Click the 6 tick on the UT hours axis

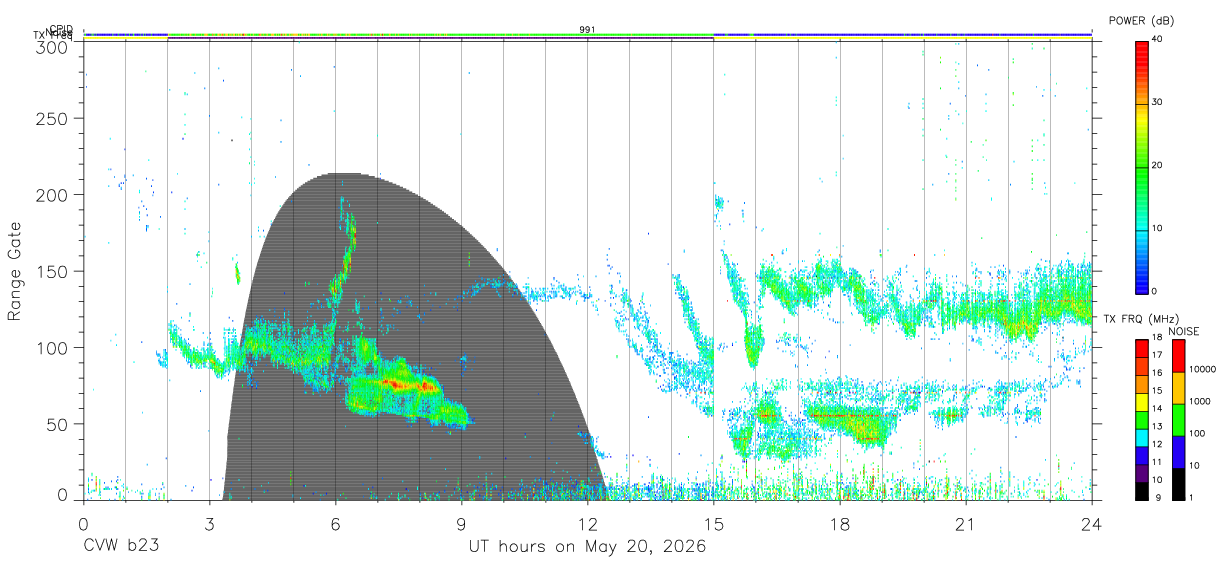(336, 523)
